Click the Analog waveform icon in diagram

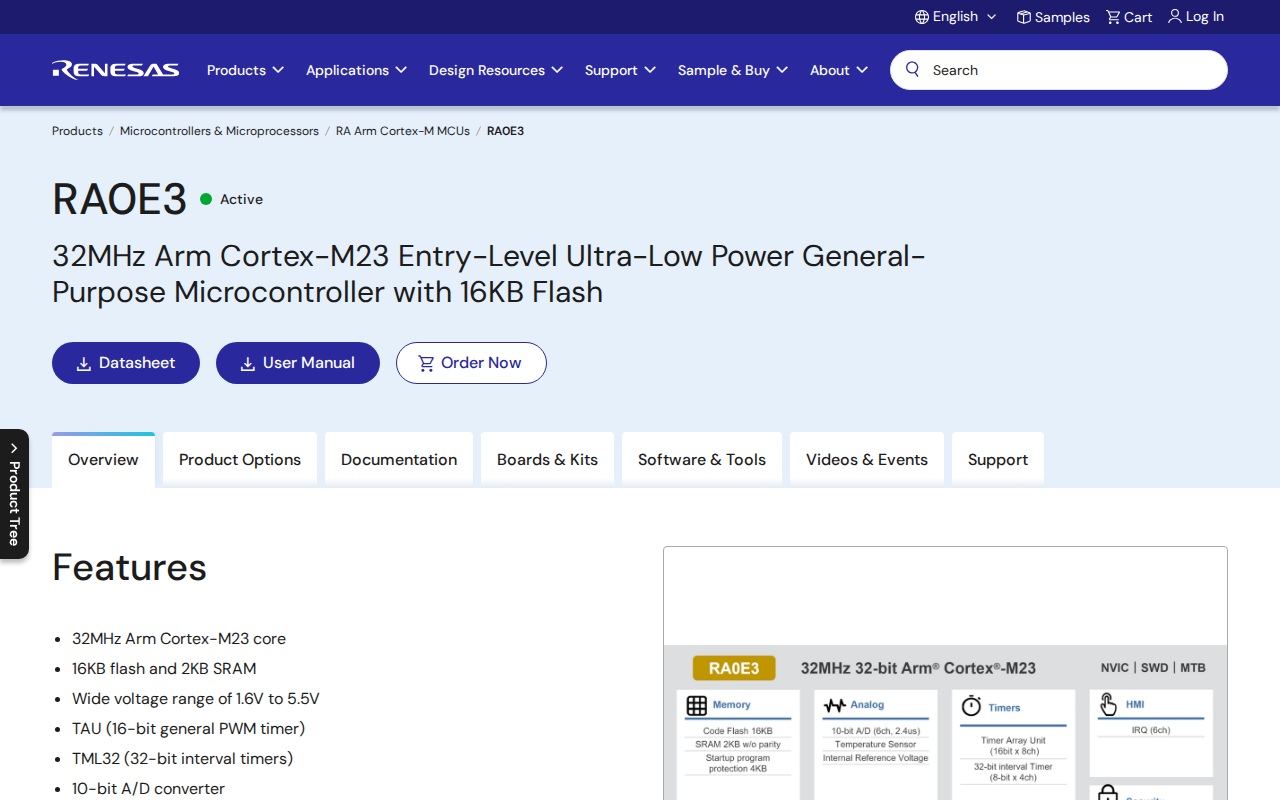tap(834, 706)
